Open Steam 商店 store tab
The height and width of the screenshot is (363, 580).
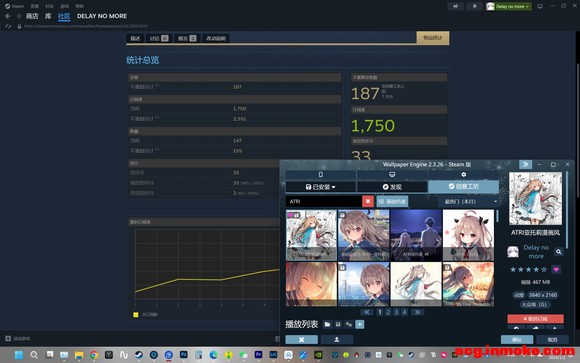point(32,16)
